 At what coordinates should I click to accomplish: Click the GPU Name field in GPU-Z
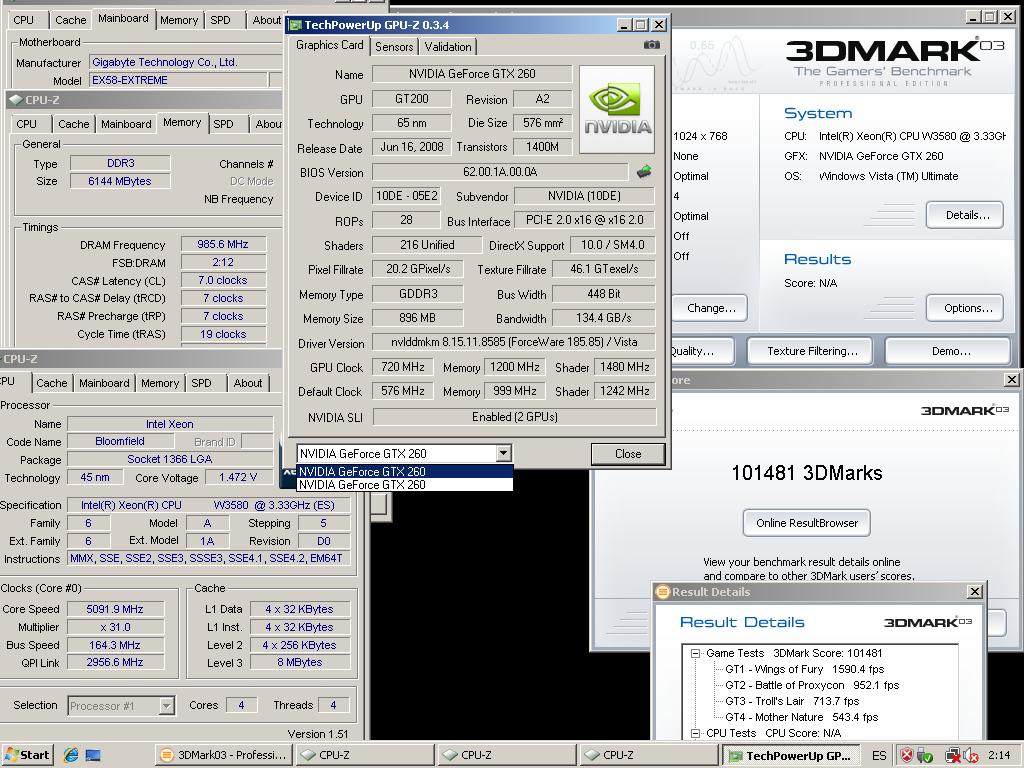[x=472, y=74]
